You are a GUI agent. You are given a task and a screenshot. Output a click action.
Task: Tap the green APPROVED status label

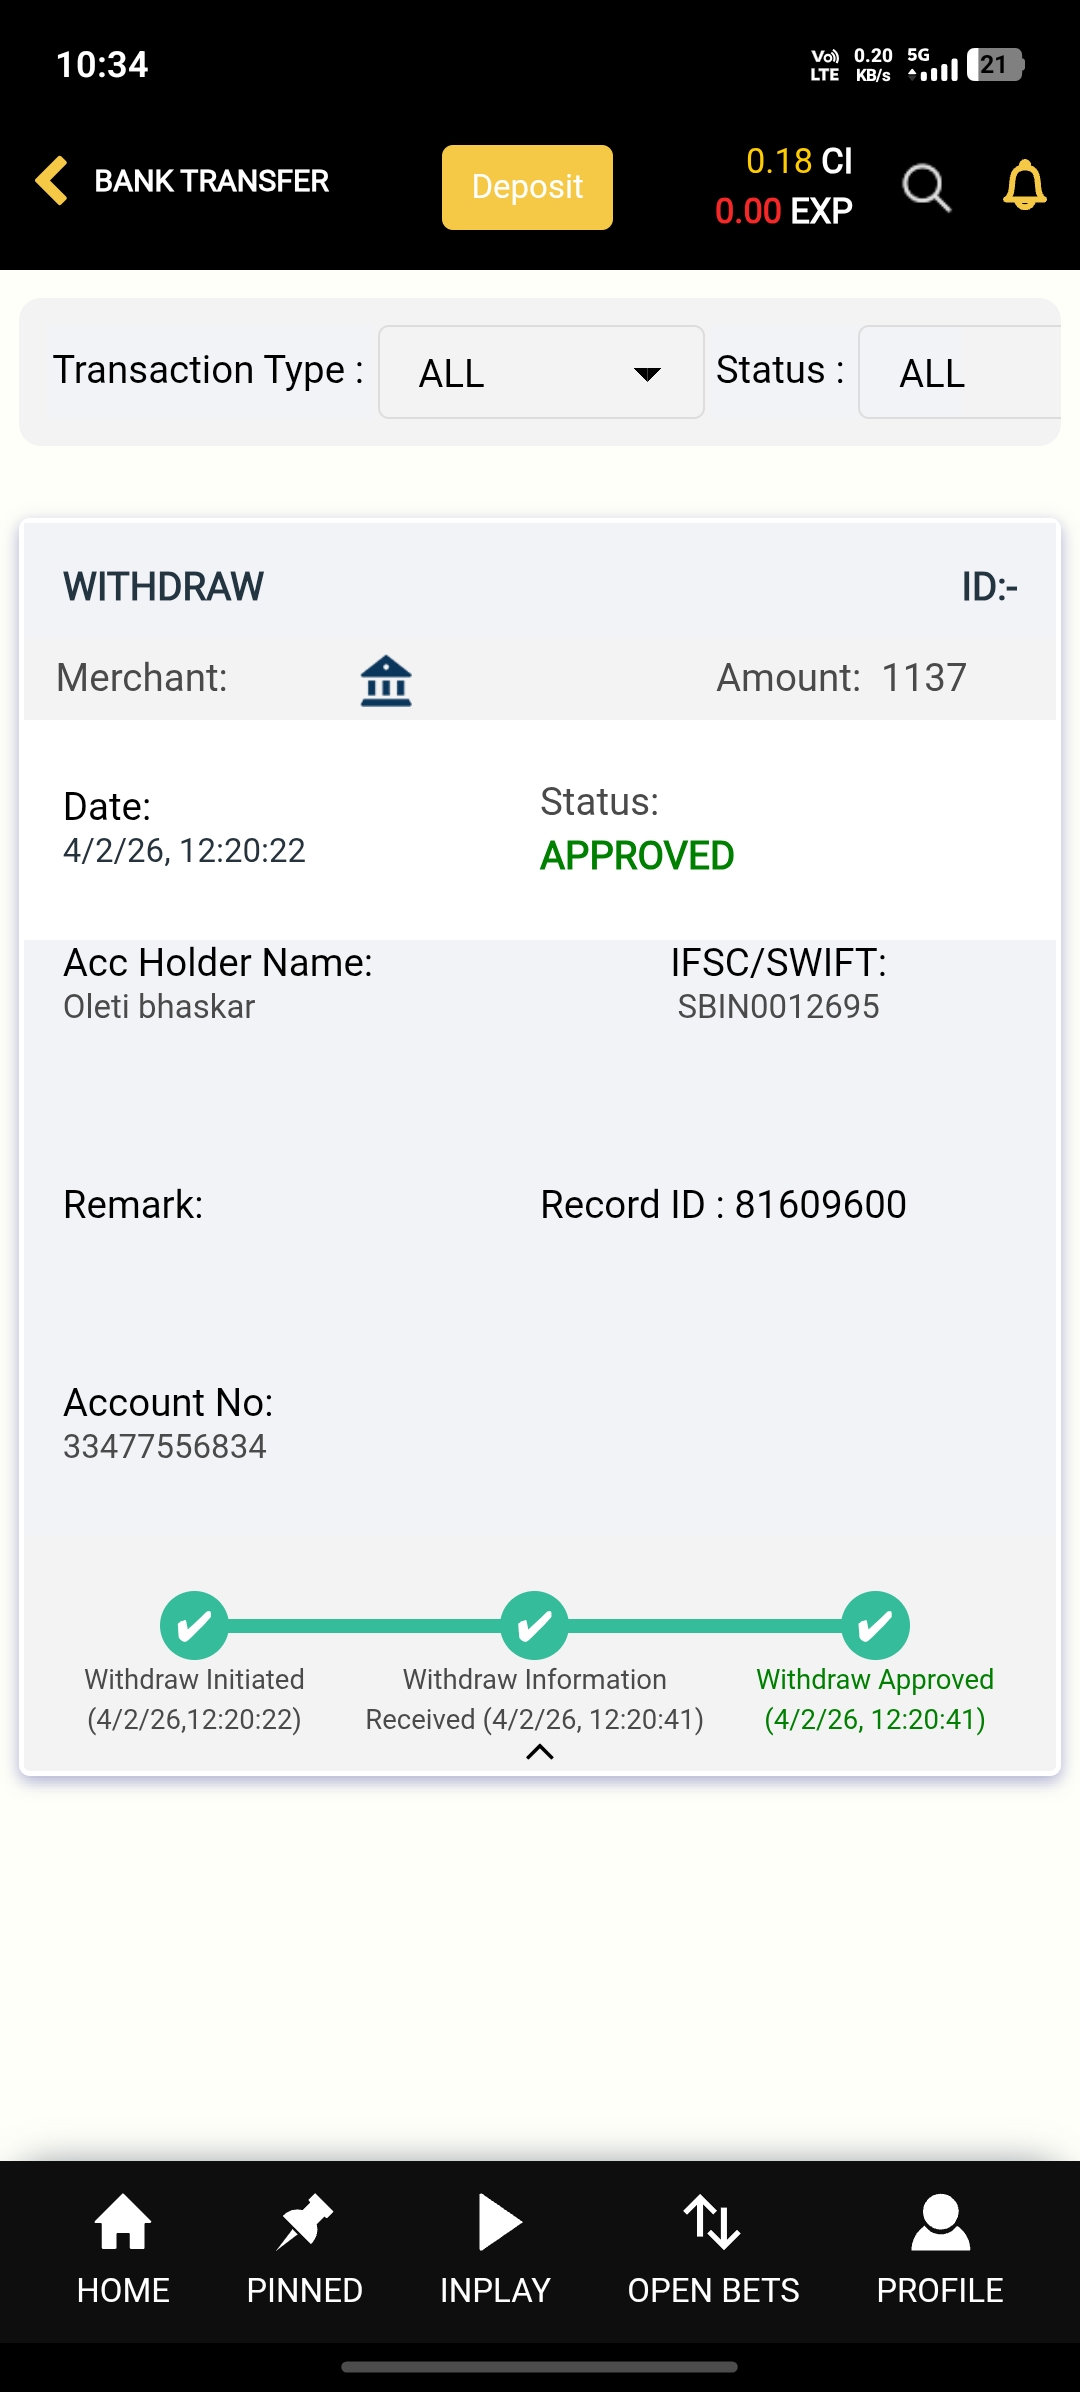[637, 856]
